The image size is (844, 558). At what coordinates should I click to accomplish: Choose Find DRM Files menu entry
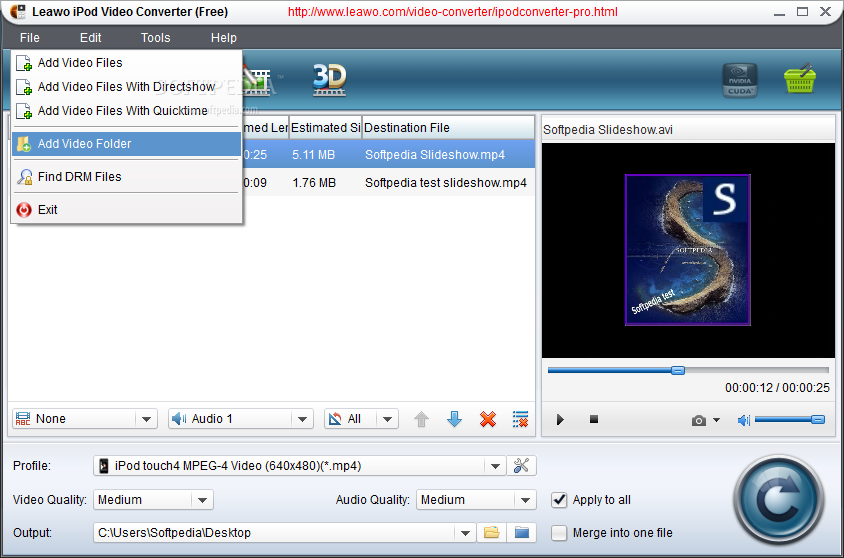pyautogui.click(x=126, y=176)
